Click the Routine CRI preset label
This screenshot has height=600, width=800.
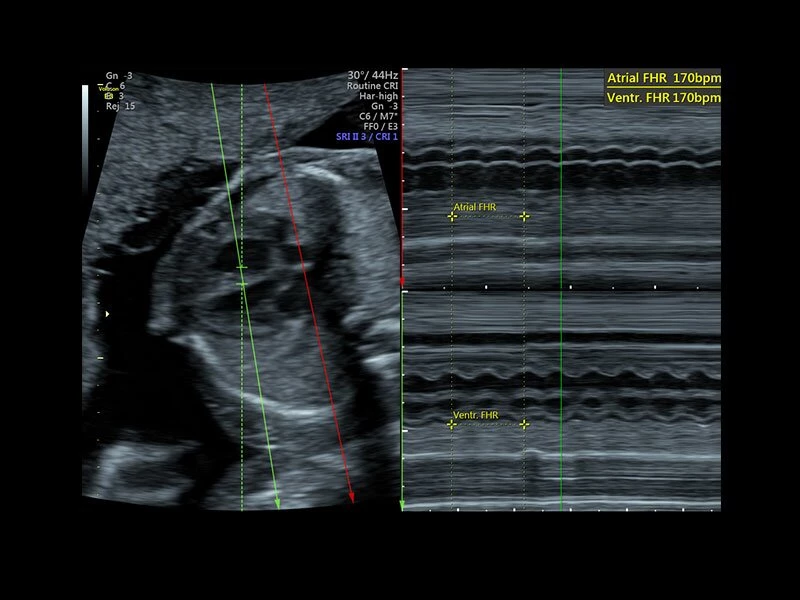(371, 85)
